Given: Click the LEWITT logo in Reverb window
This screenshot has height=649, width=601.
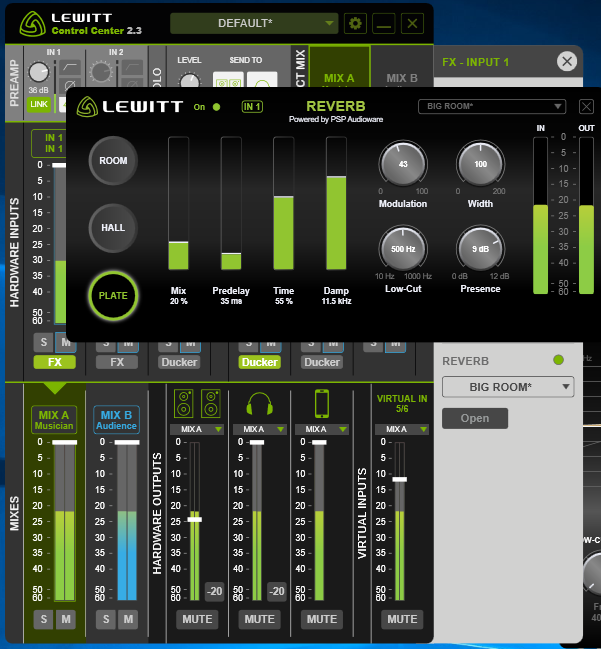Looking at the screenshot, I should pyautogui.click(x=130, y=107).
